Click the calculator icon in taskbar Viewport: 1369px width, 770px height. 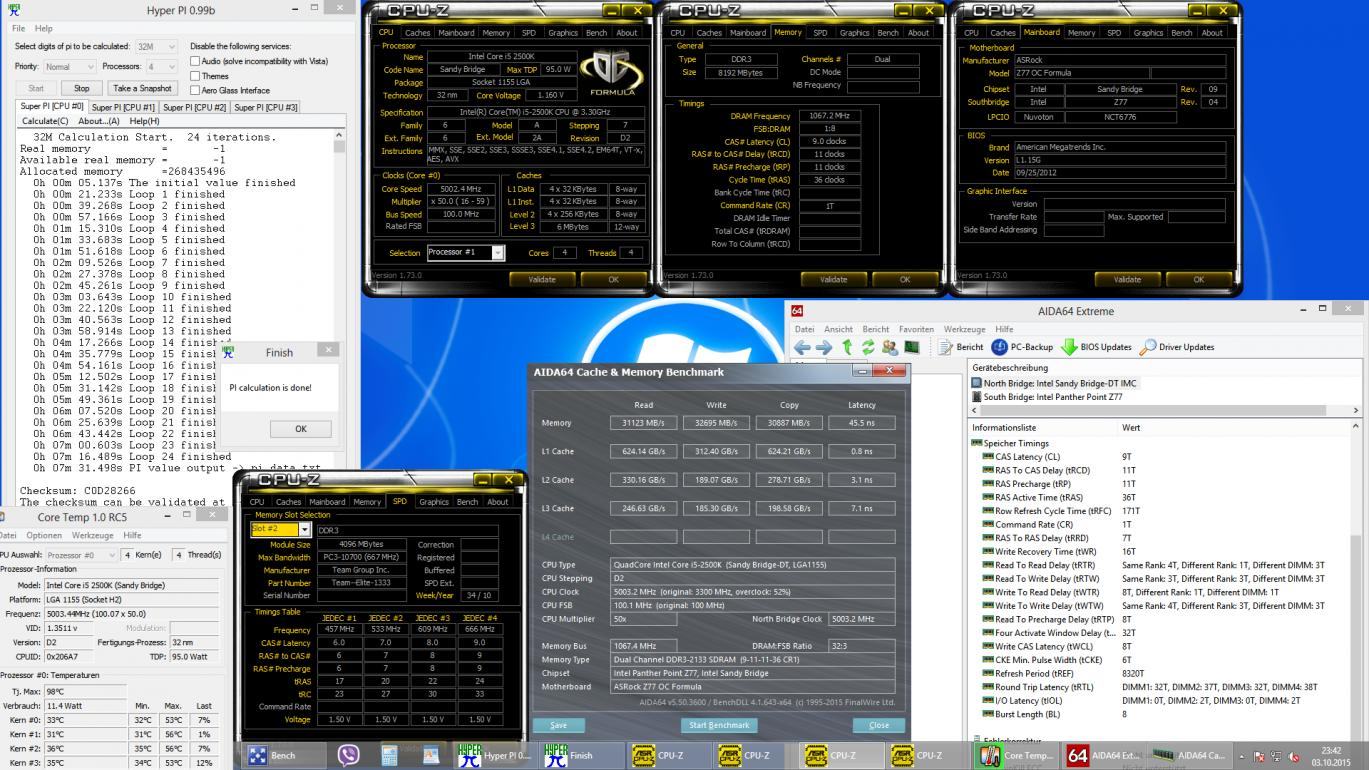coord(390,756)
